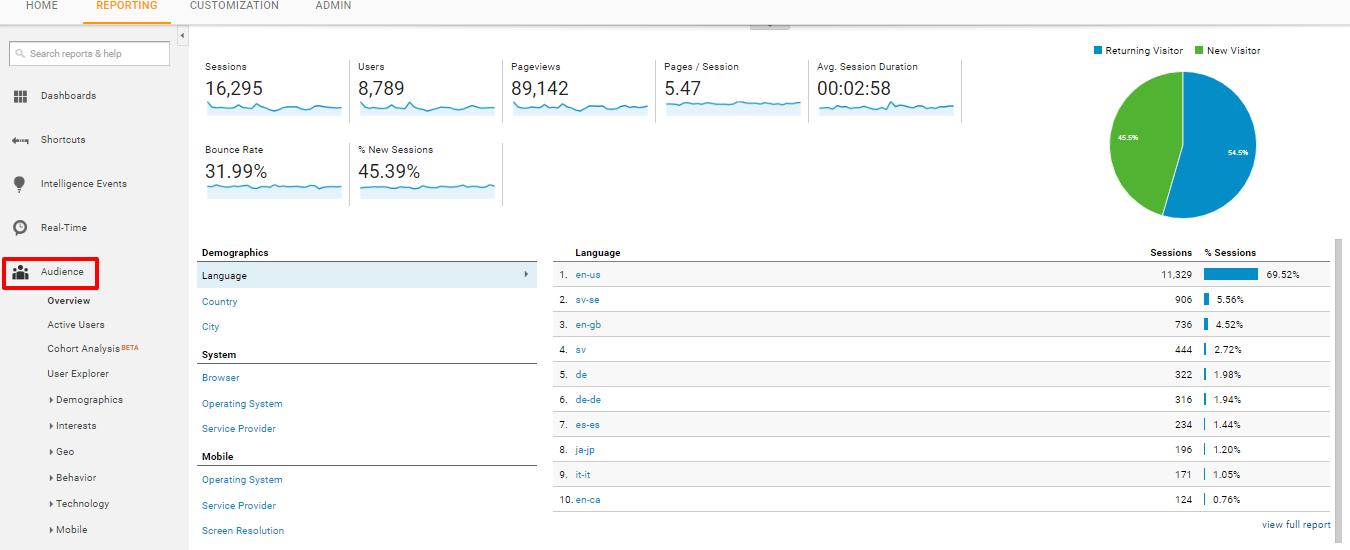
Task: Click the Shortcuts arrow icon
Action: 20,140
